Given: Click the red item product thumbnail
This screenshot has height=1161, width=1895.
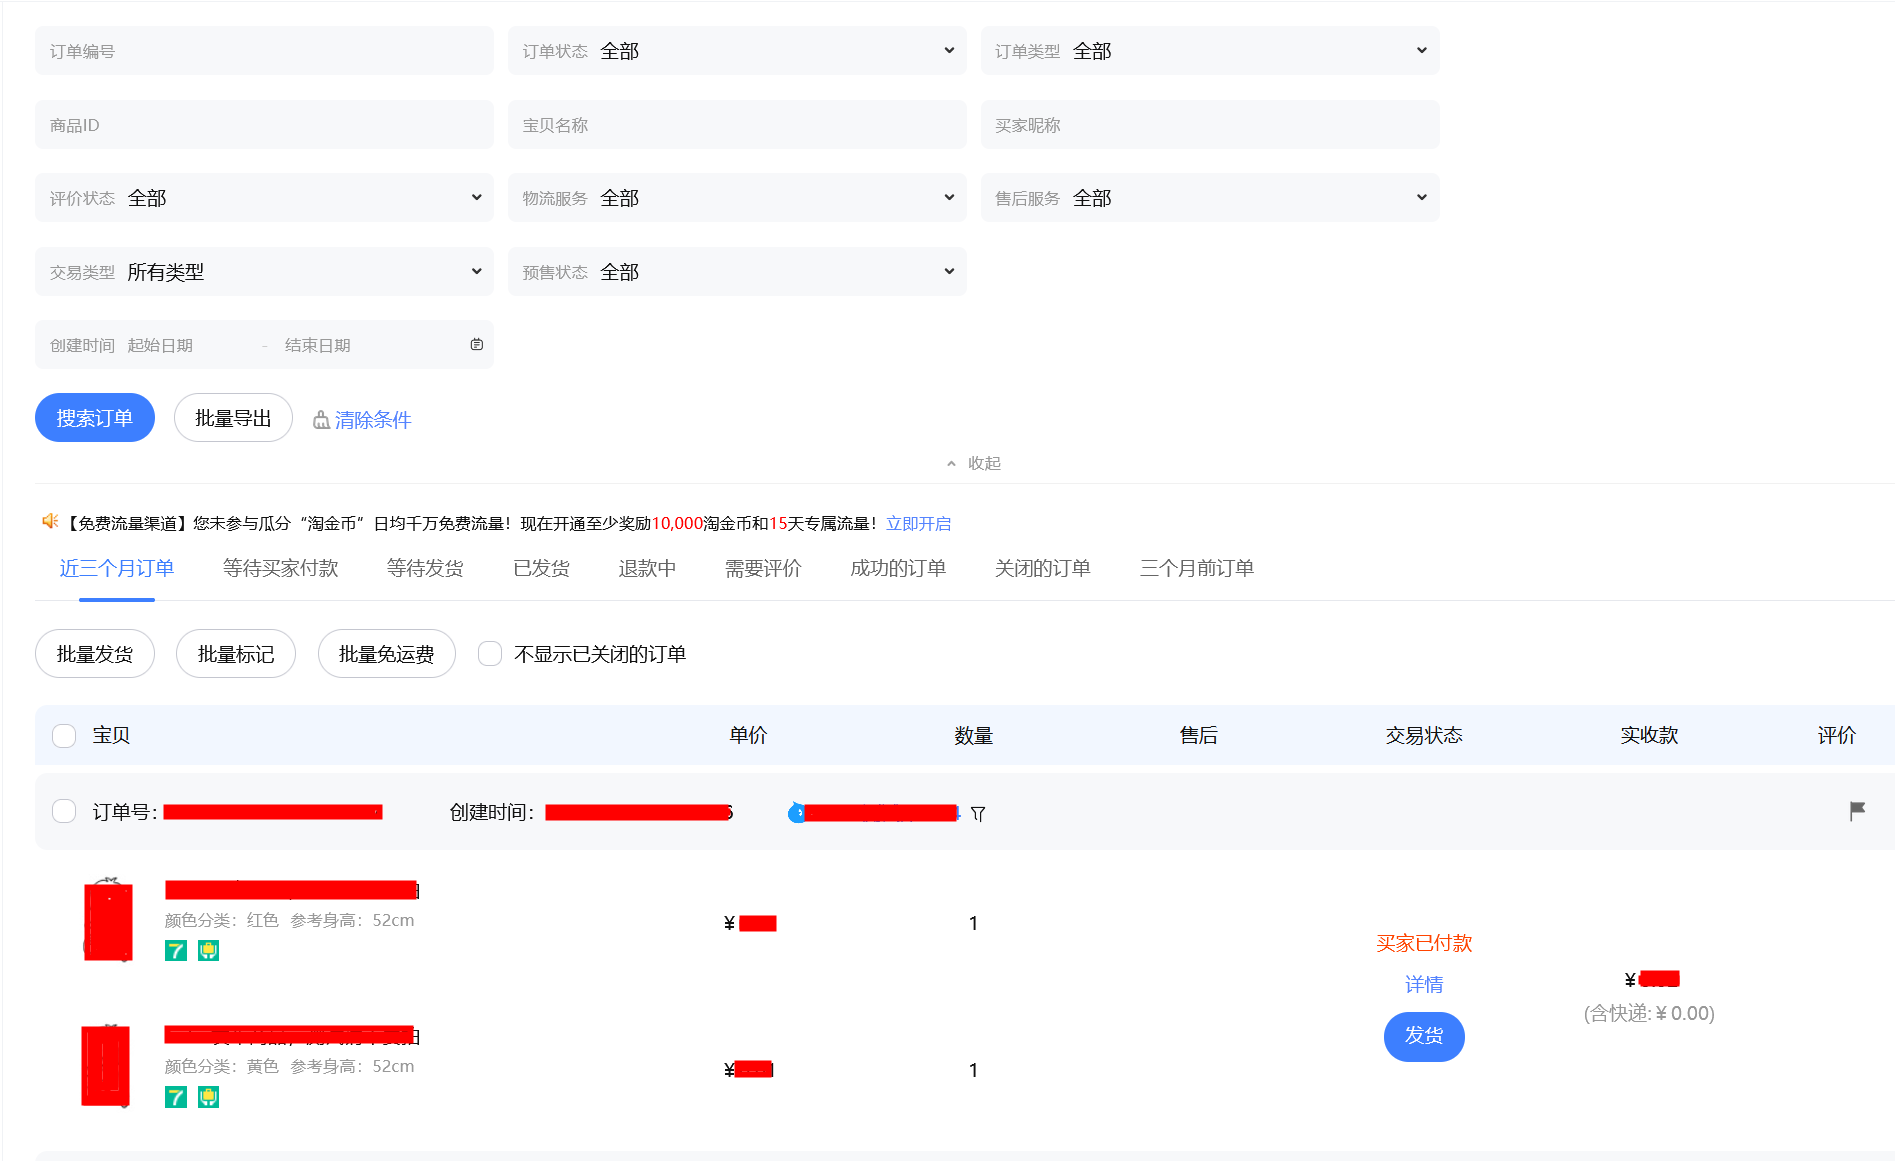Looking at the screenshot, I should pos(108,921).
